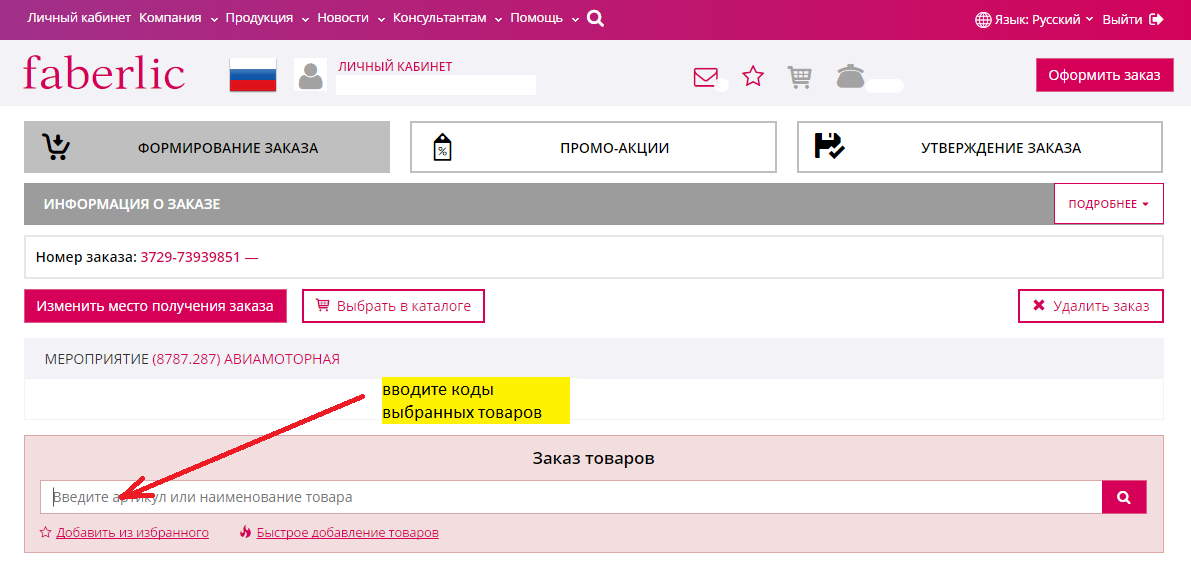
Task: Click Выбрать в каталоге button
Action: pyautogui.click(x=393, y=306)
